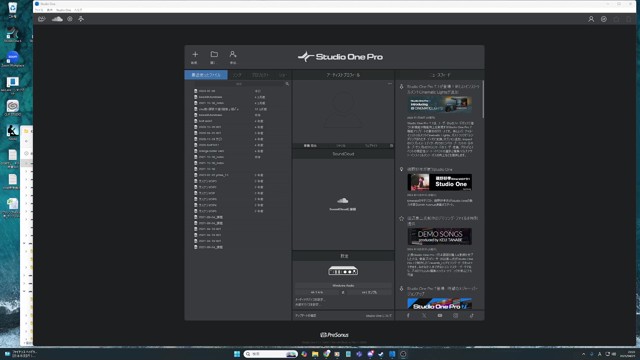This screenshot has height=360, width=640.
Task: Click the SoundCloud connect icon in center panel
Action: pyautogui.click(x=342, y=200)
